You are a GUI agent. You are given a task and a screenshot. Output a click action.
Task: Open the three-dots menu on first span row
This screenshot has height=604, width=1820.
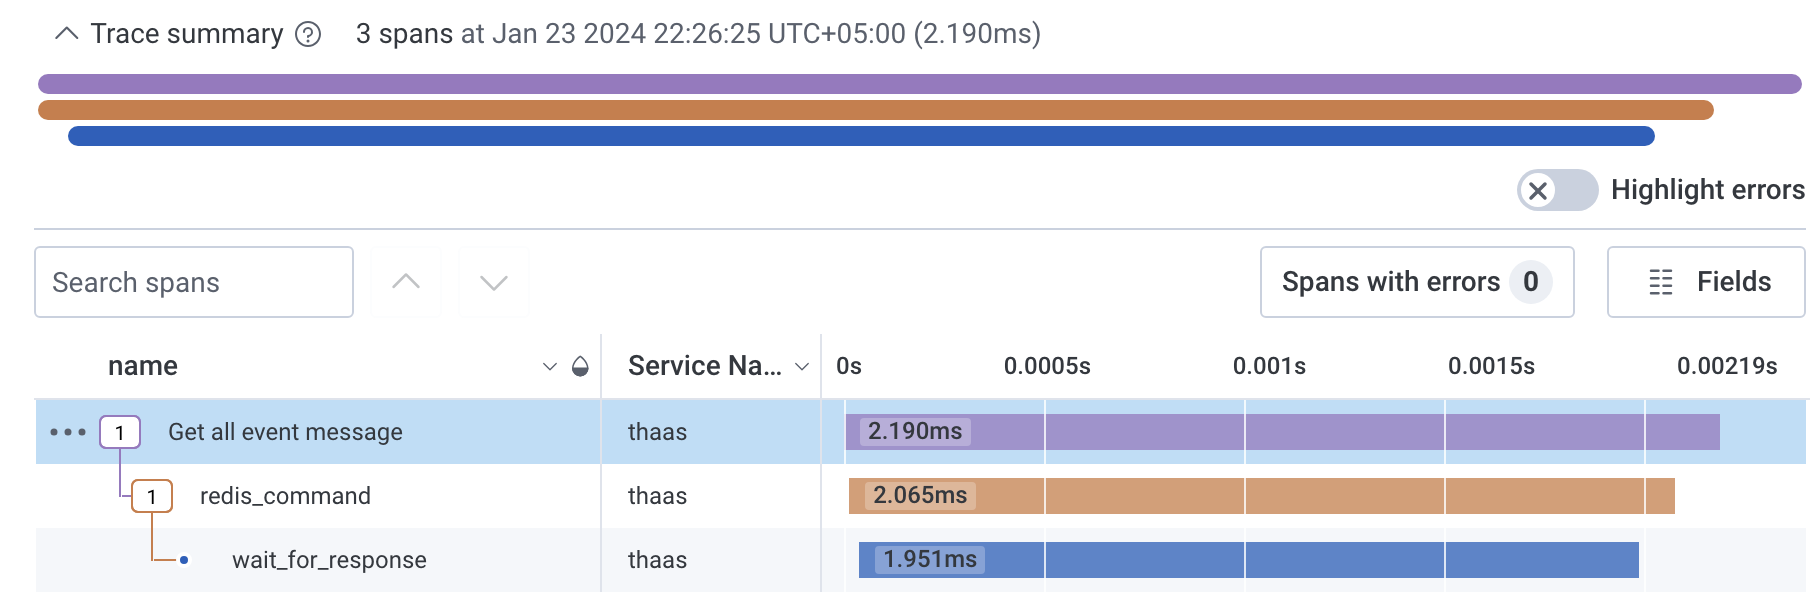pos(68,432)
